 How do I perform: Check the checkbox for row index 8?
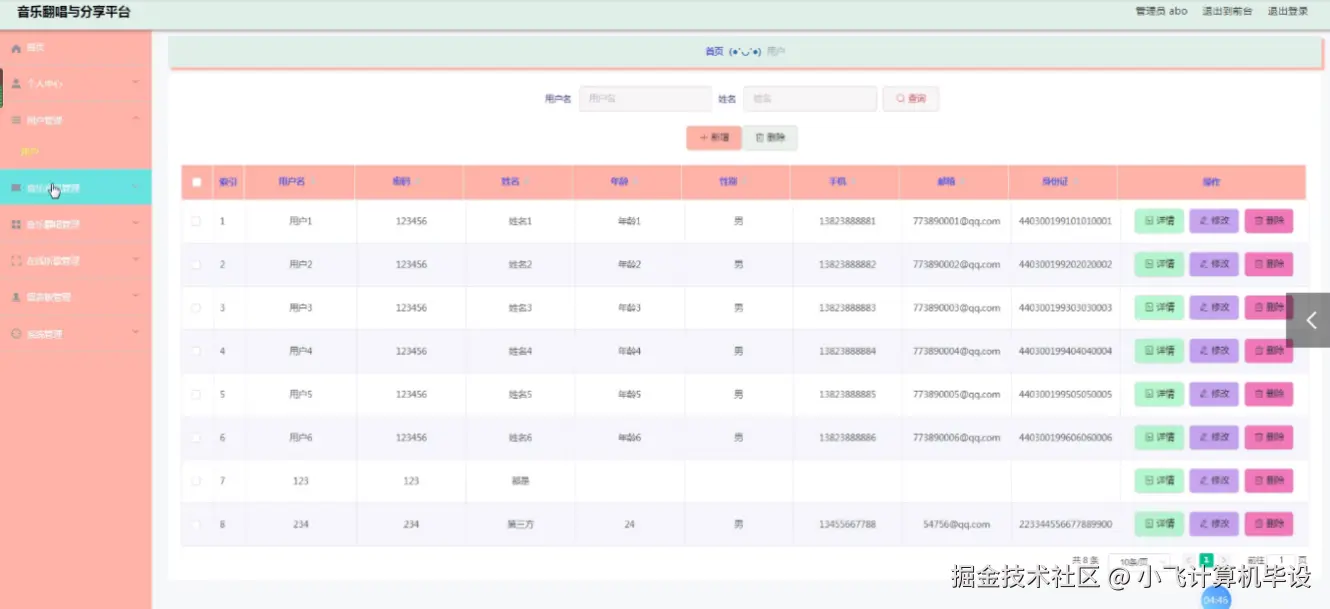coord(196,524)
